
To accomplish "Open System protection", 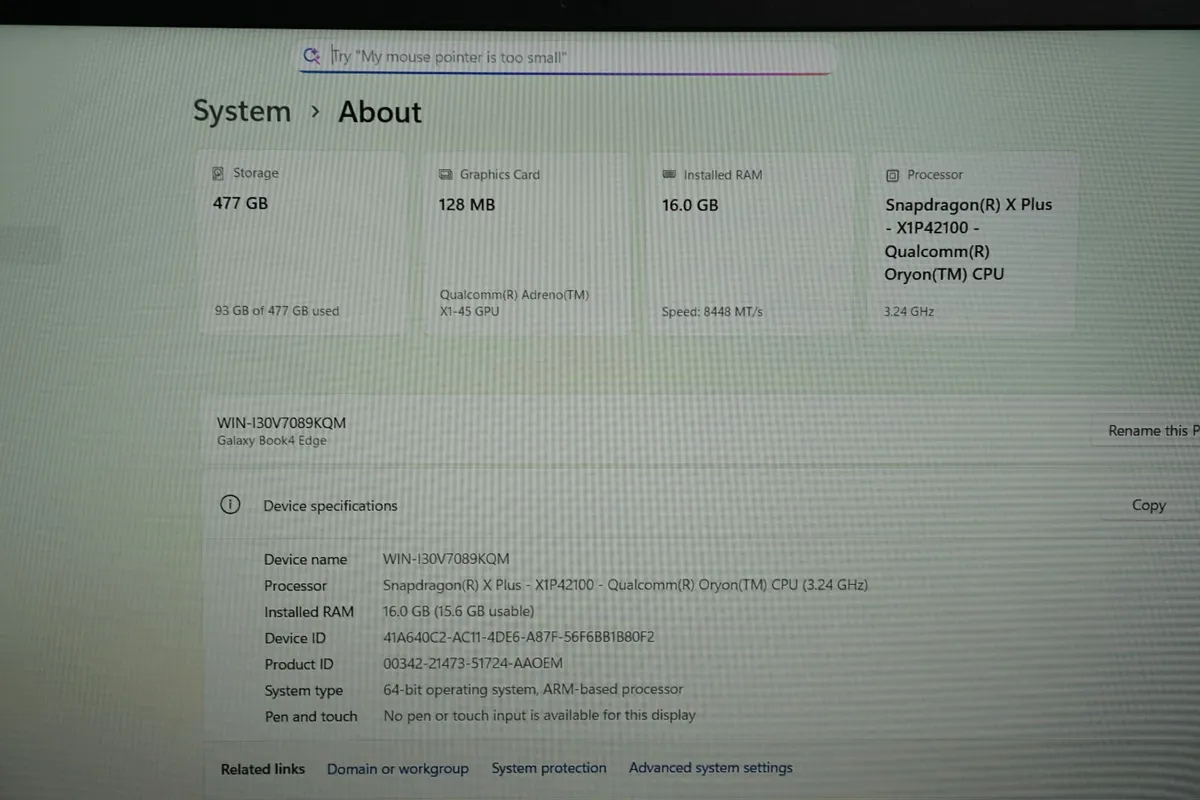I will 549,768.
